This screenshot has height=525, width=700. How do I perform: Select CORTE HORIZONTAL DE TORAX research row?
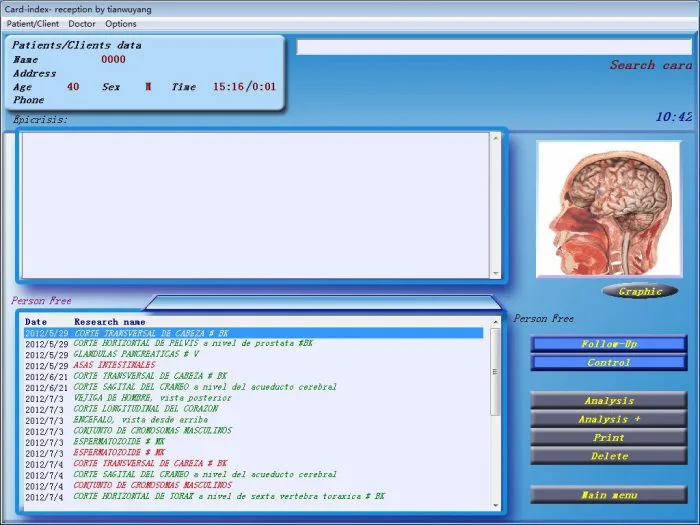coord(254,496)
